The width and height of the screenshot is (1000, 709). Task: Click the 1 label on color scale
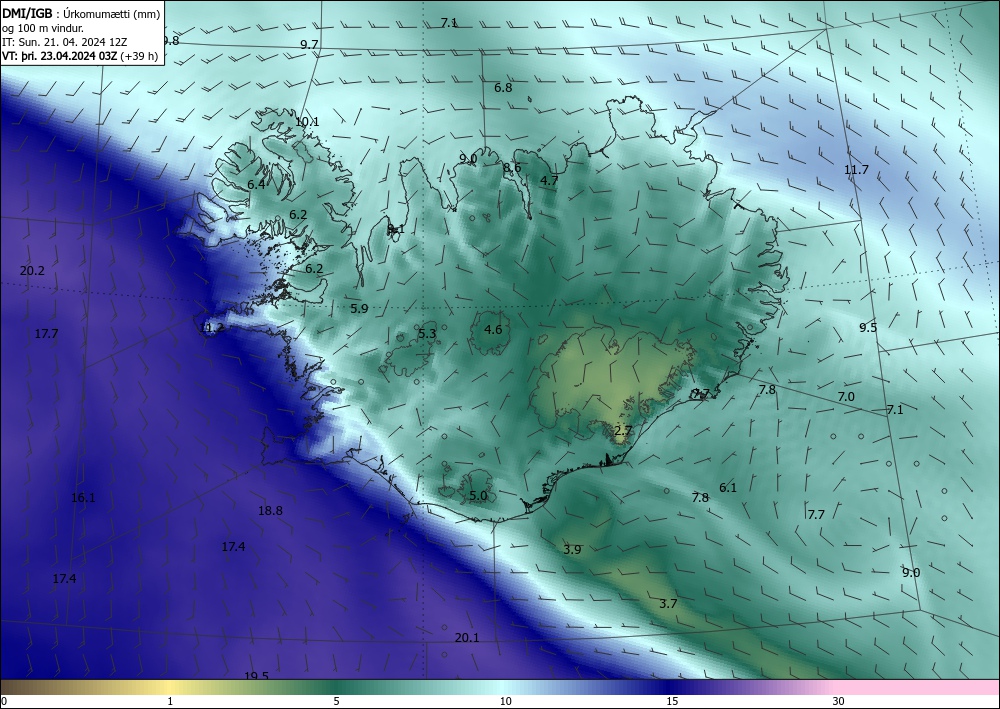coord(170,702)
